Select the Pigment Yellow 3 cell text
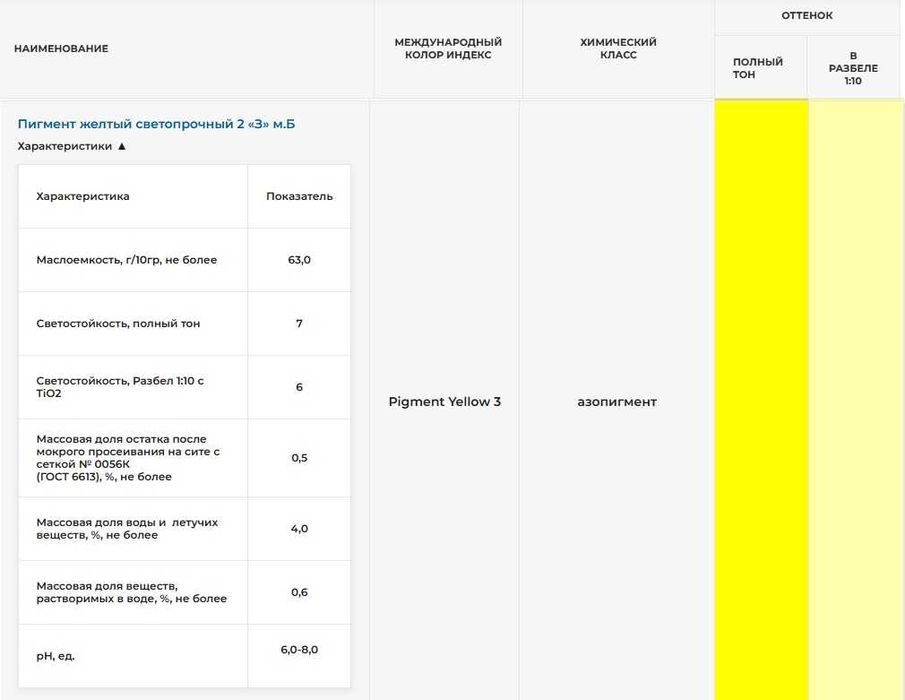The height and width of the screenshot is (700, 905). tap(444, 402)
